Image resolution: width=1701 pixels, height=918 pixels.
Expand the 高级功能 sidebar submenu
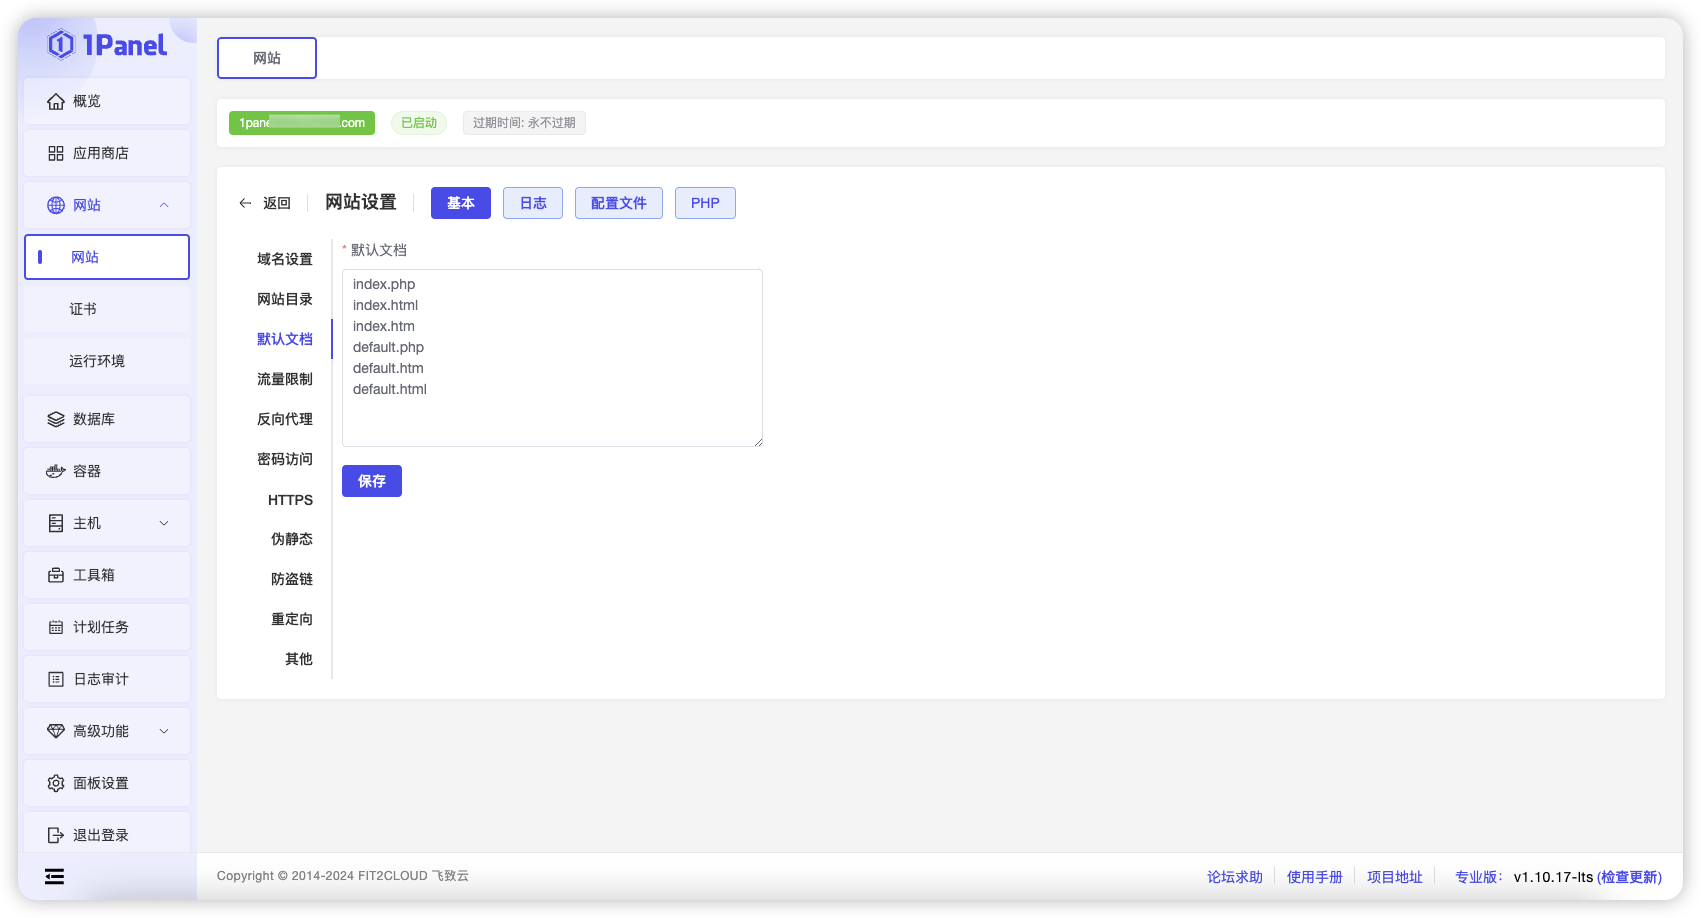164,731
